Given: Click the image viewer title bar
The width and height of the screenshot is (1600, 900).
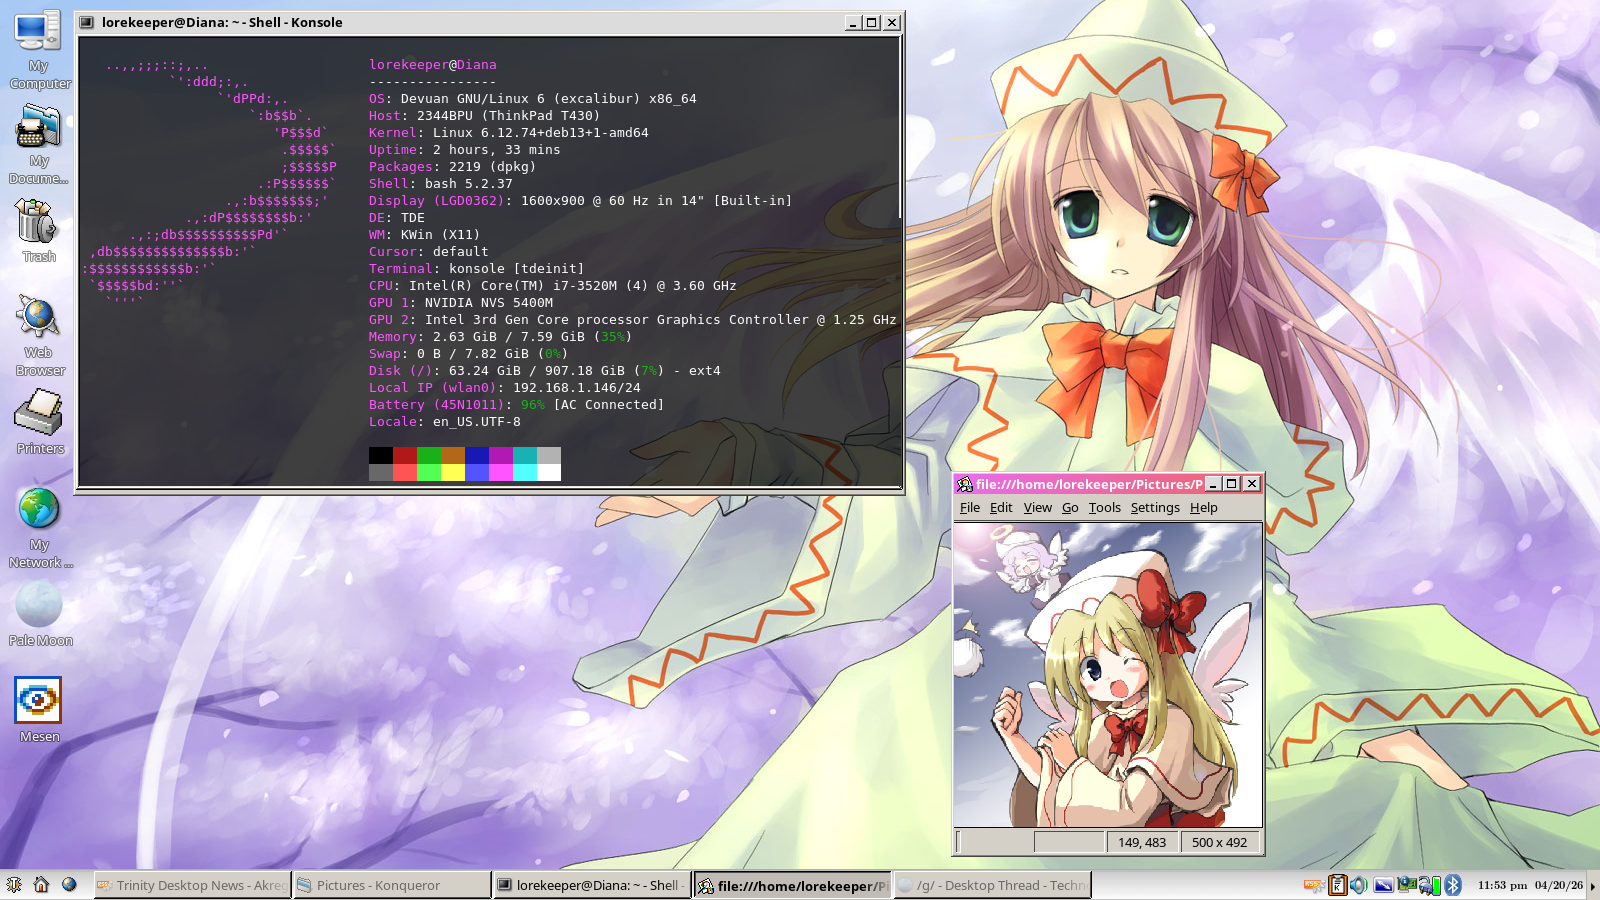Looking at the screenshot, I should [1089, 484].
